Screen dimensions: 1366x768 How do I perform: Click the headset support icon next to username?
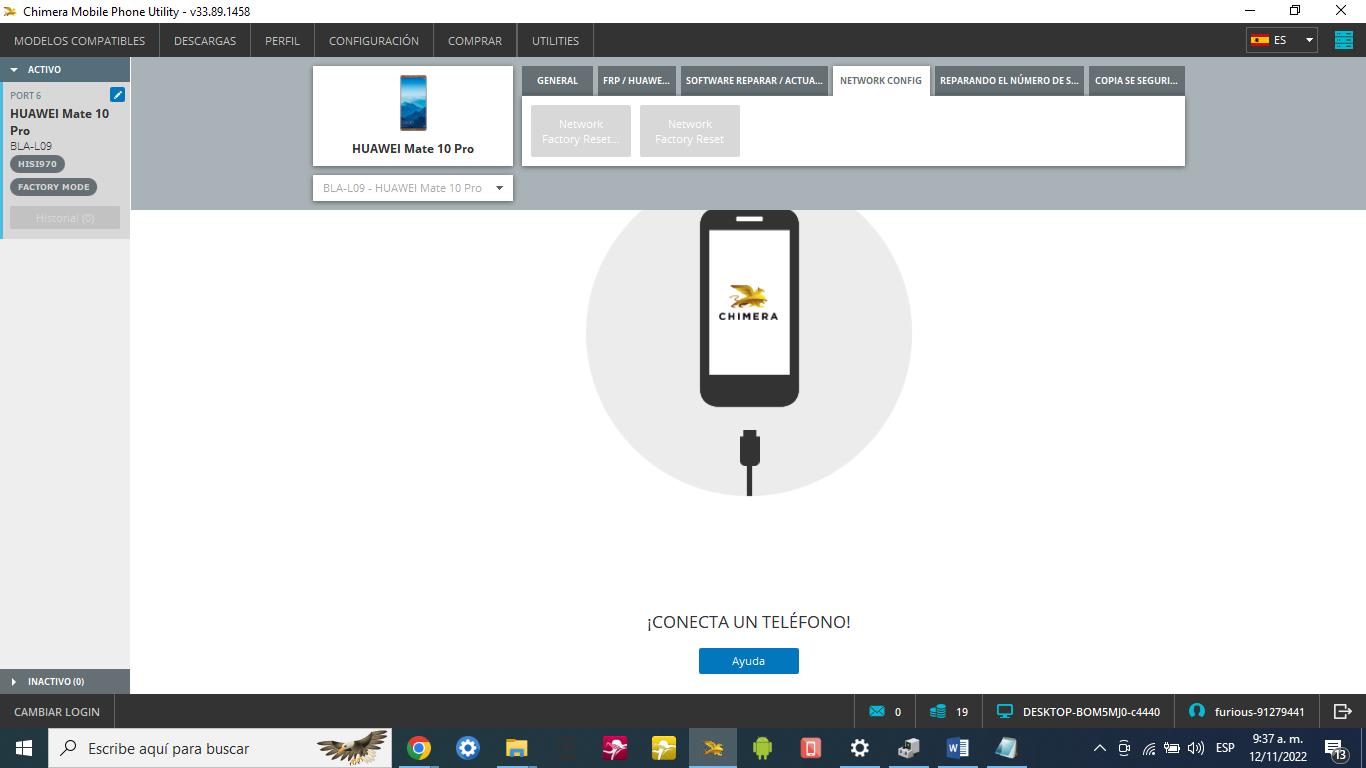pos(1197,711)
